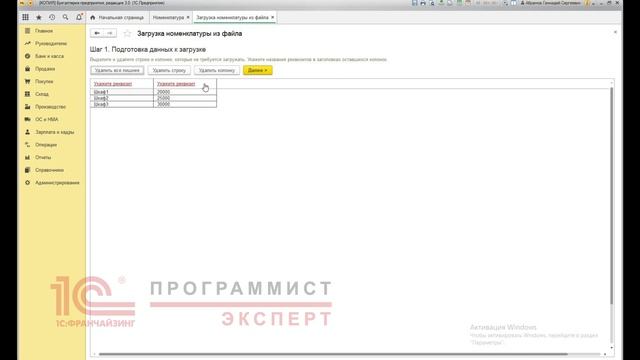Proceed with the yellow Далее button

click(x=258, y=70)
